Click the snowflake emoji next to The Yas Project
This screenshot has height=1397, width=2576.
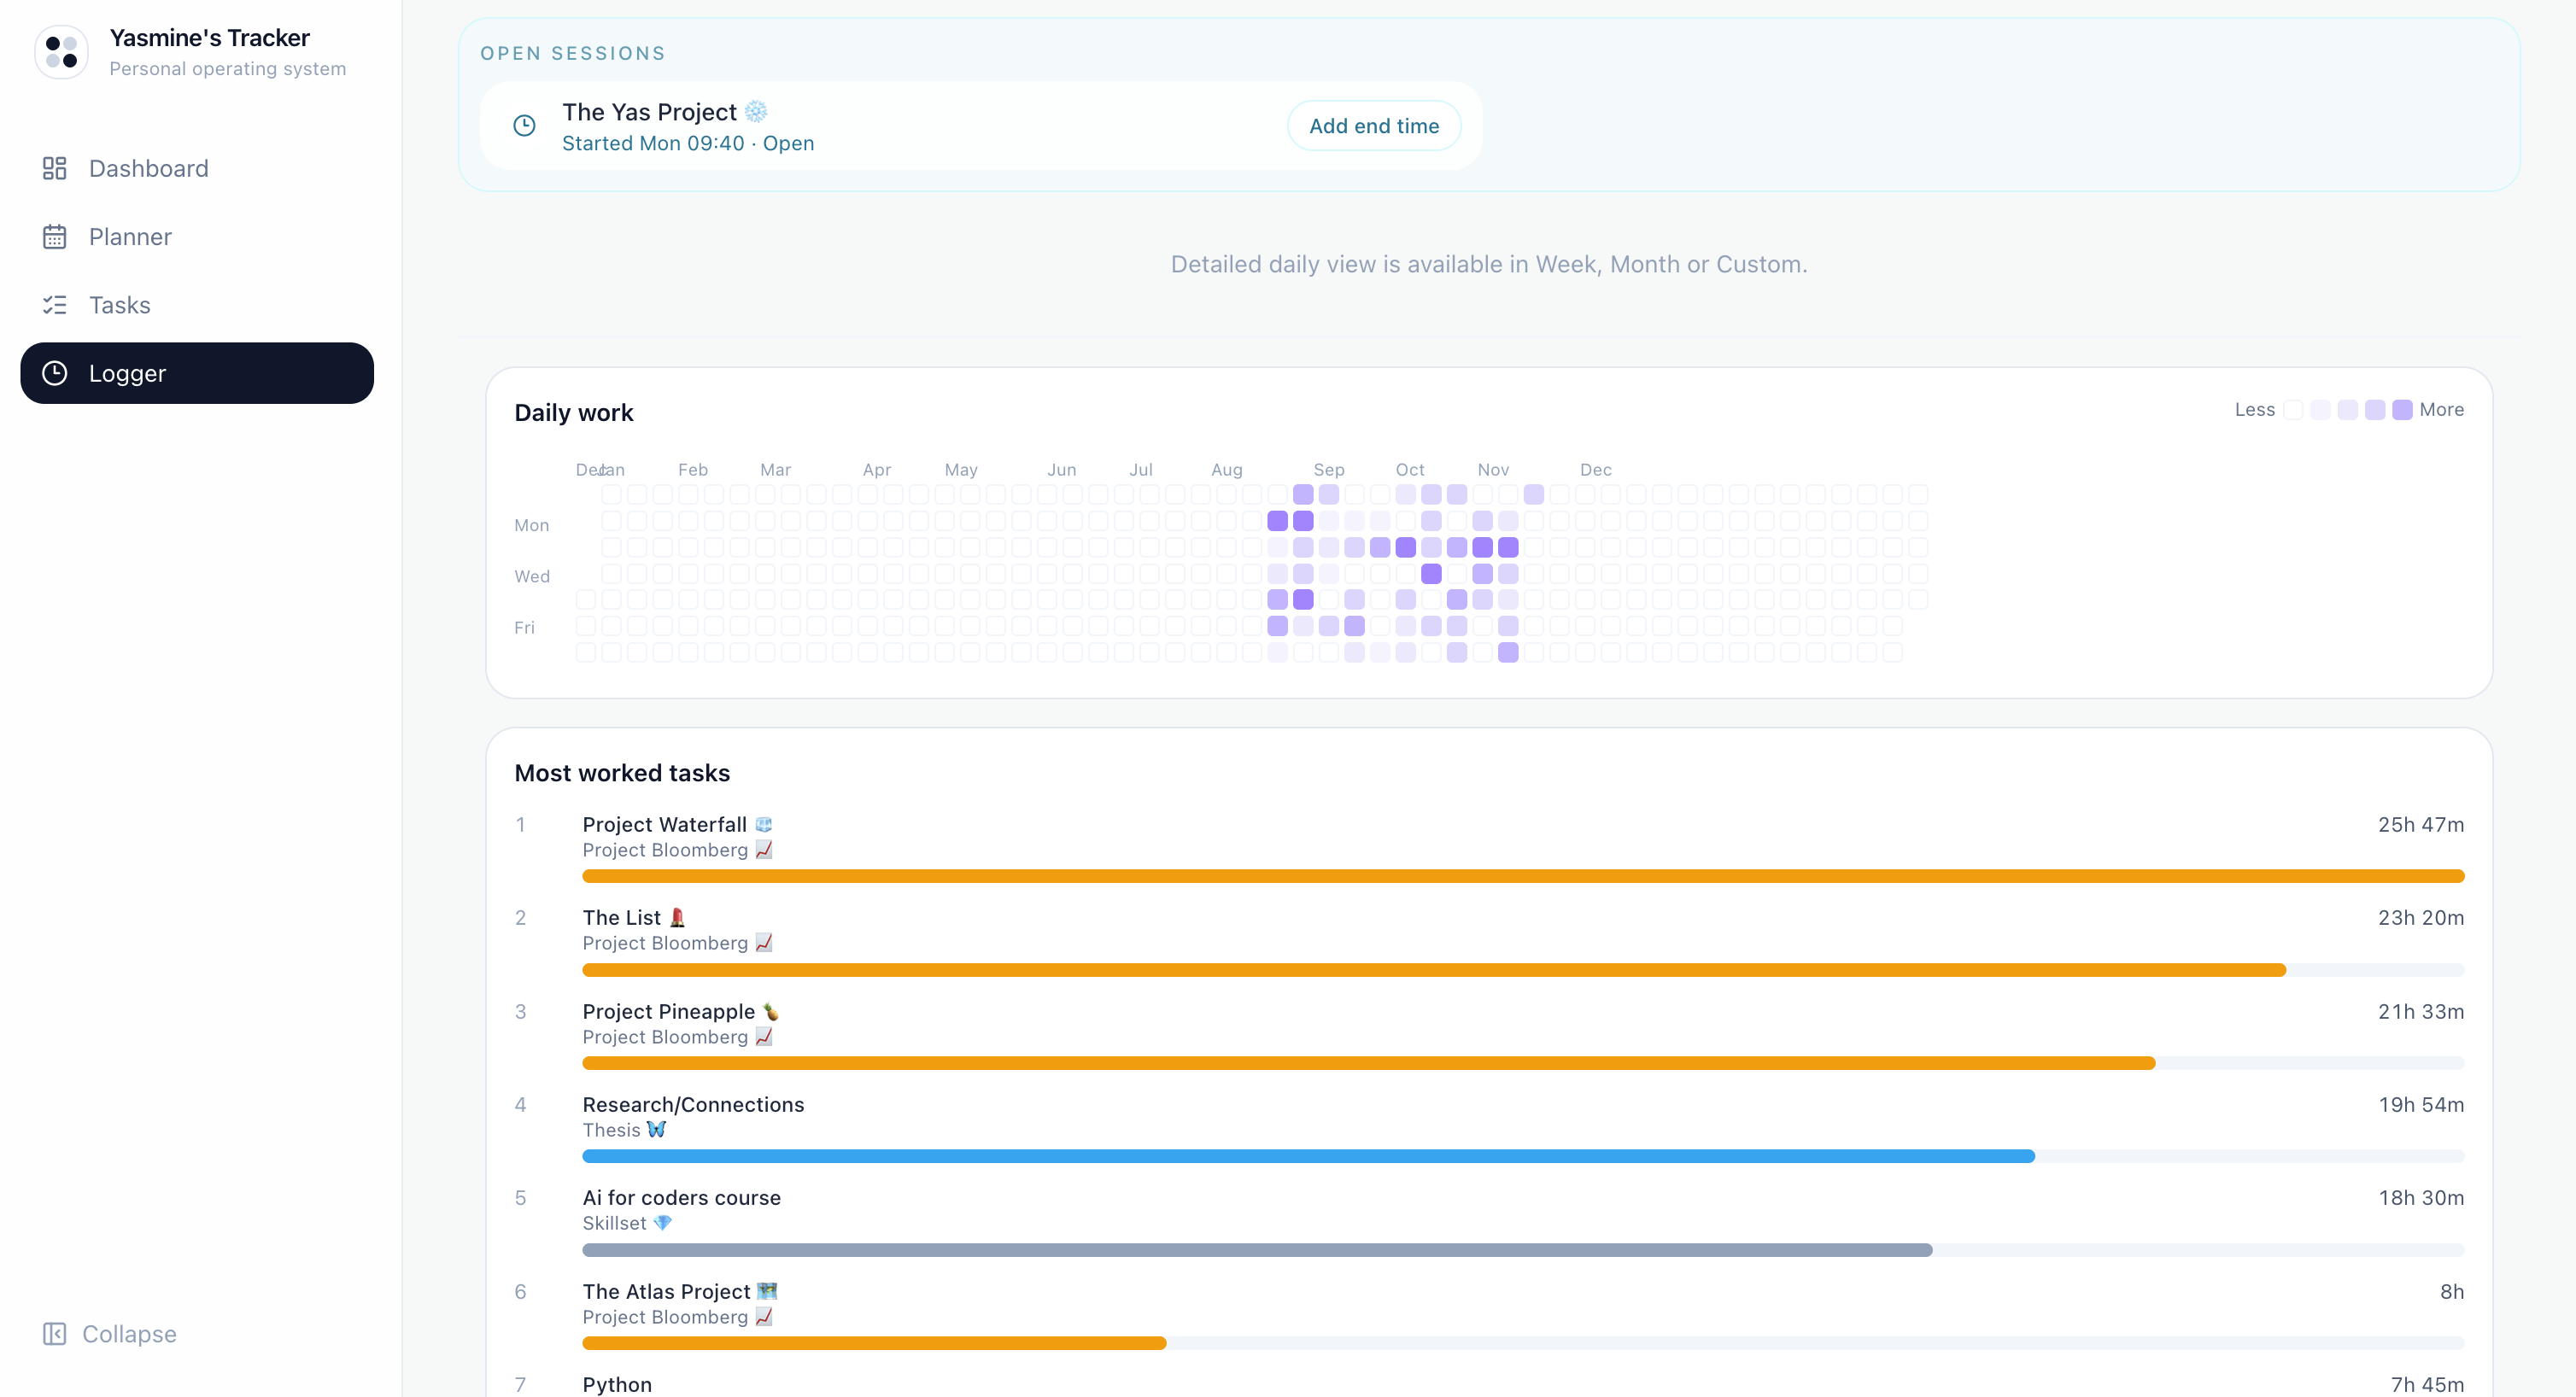(x=756, y=111)
